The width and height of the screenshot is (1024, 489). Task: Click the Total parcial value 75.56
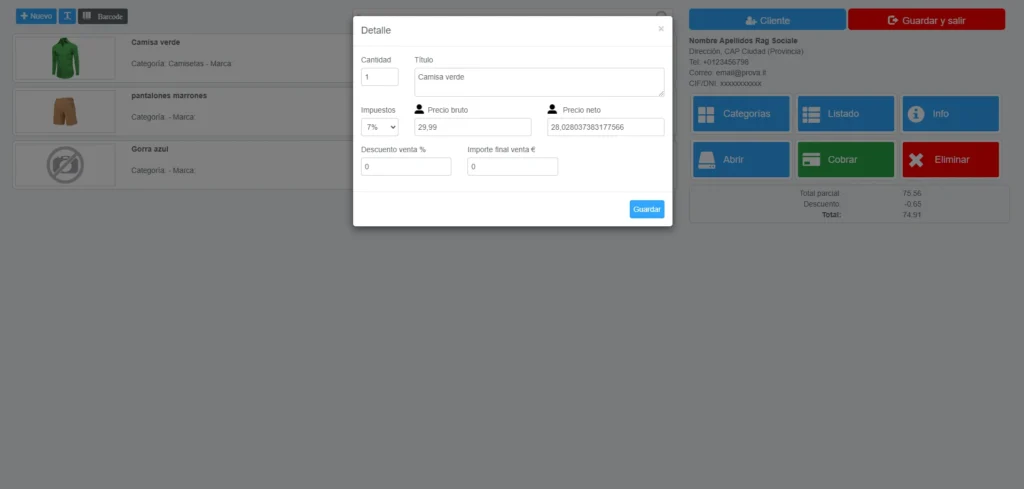[x=912, y=194]
